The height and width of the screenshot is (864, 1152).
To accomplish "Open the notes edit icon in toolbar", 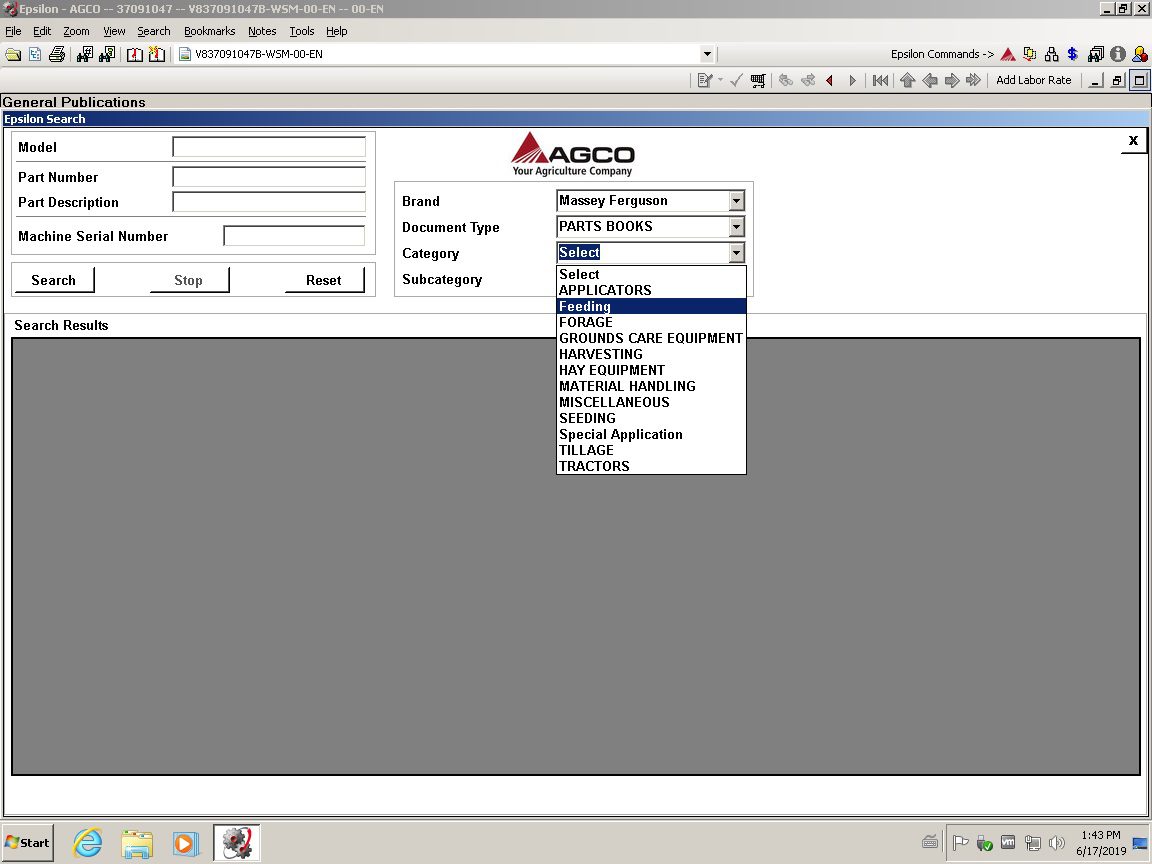I will (x=705, y=81).
